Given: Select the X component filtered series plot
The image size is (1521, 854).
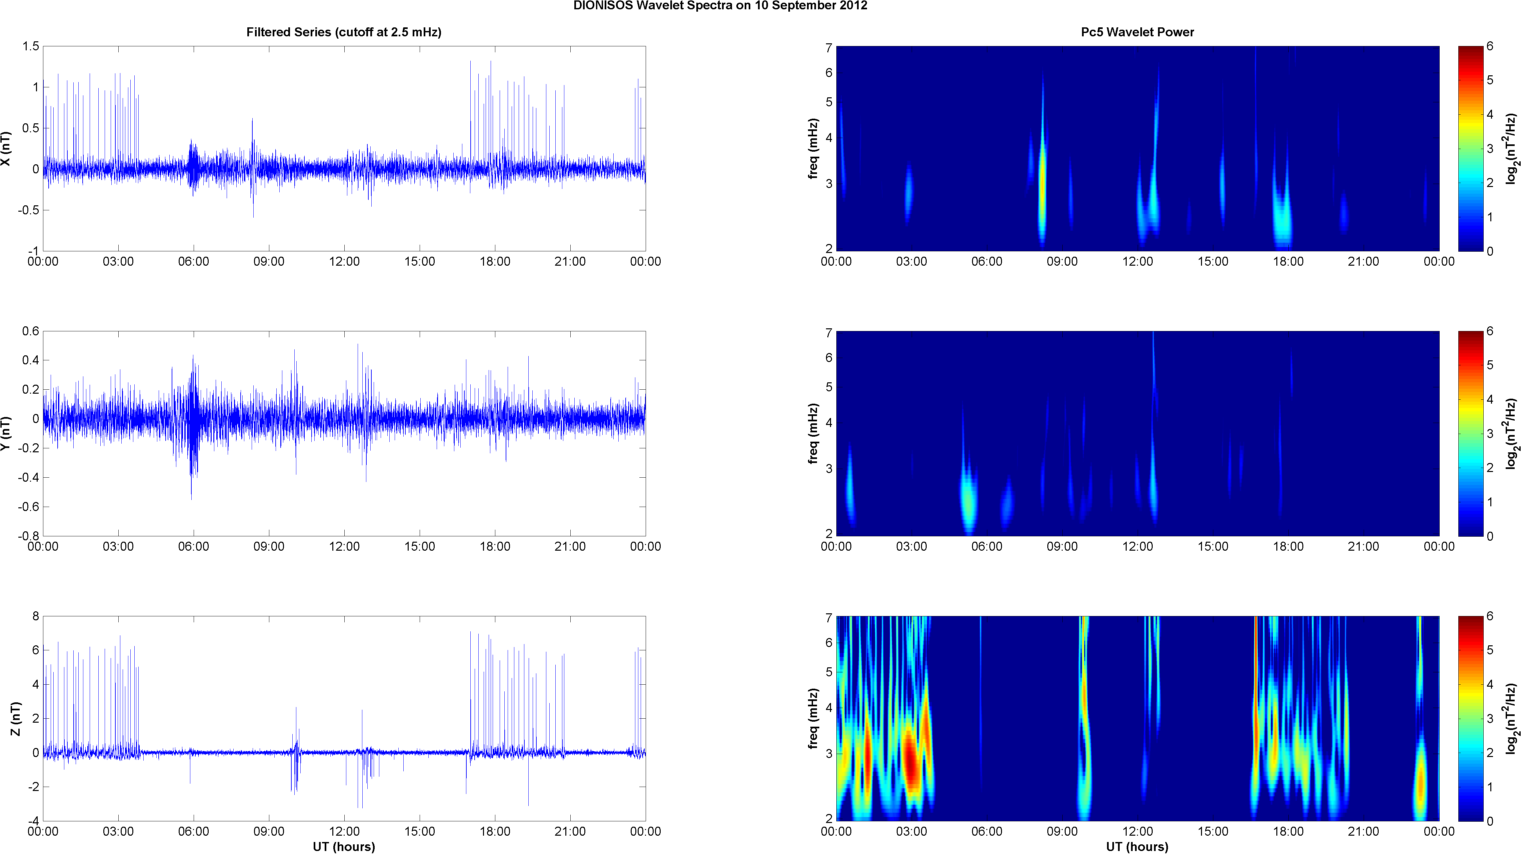Looking at the screenshot, I should 344,148.
